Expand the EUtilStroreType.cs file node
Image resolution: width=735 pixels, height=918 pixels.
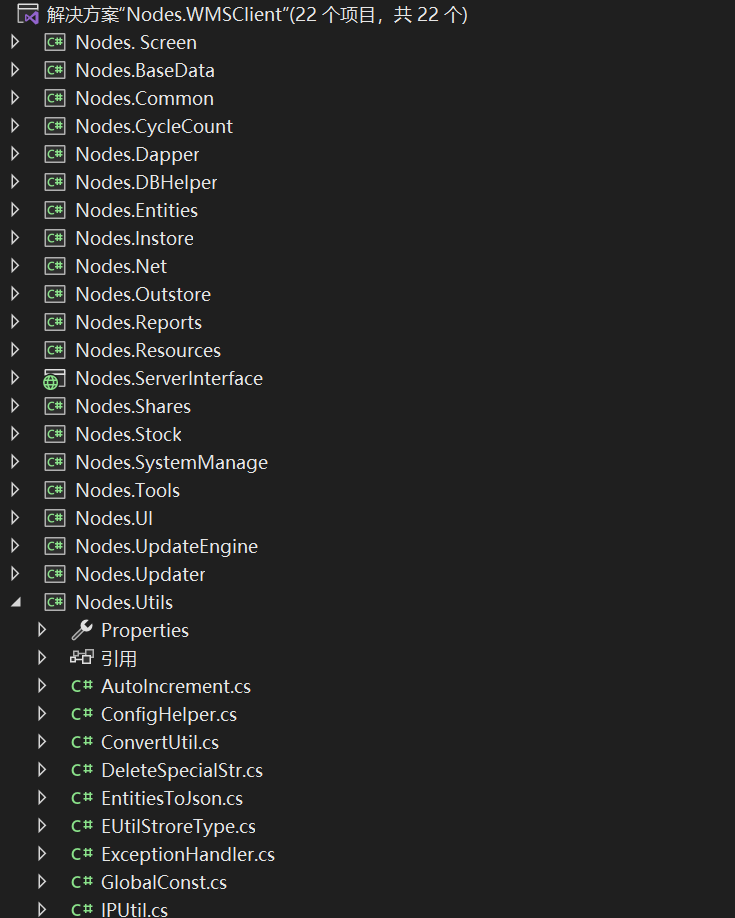tap(42, 826)
